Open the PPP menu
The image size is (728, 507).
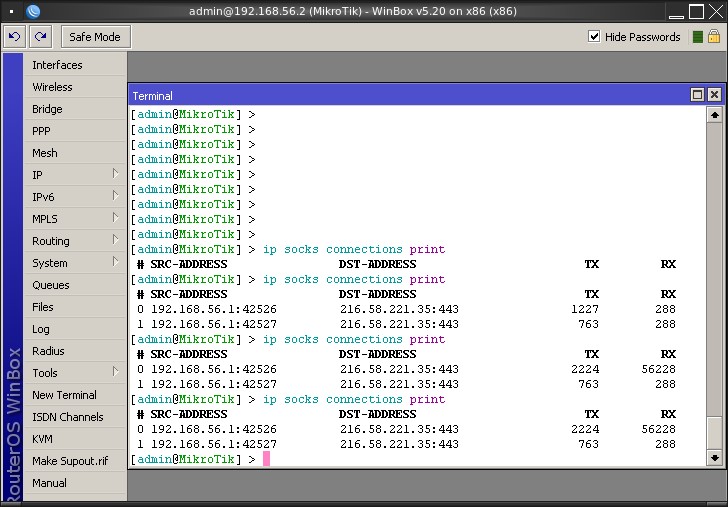75,131
